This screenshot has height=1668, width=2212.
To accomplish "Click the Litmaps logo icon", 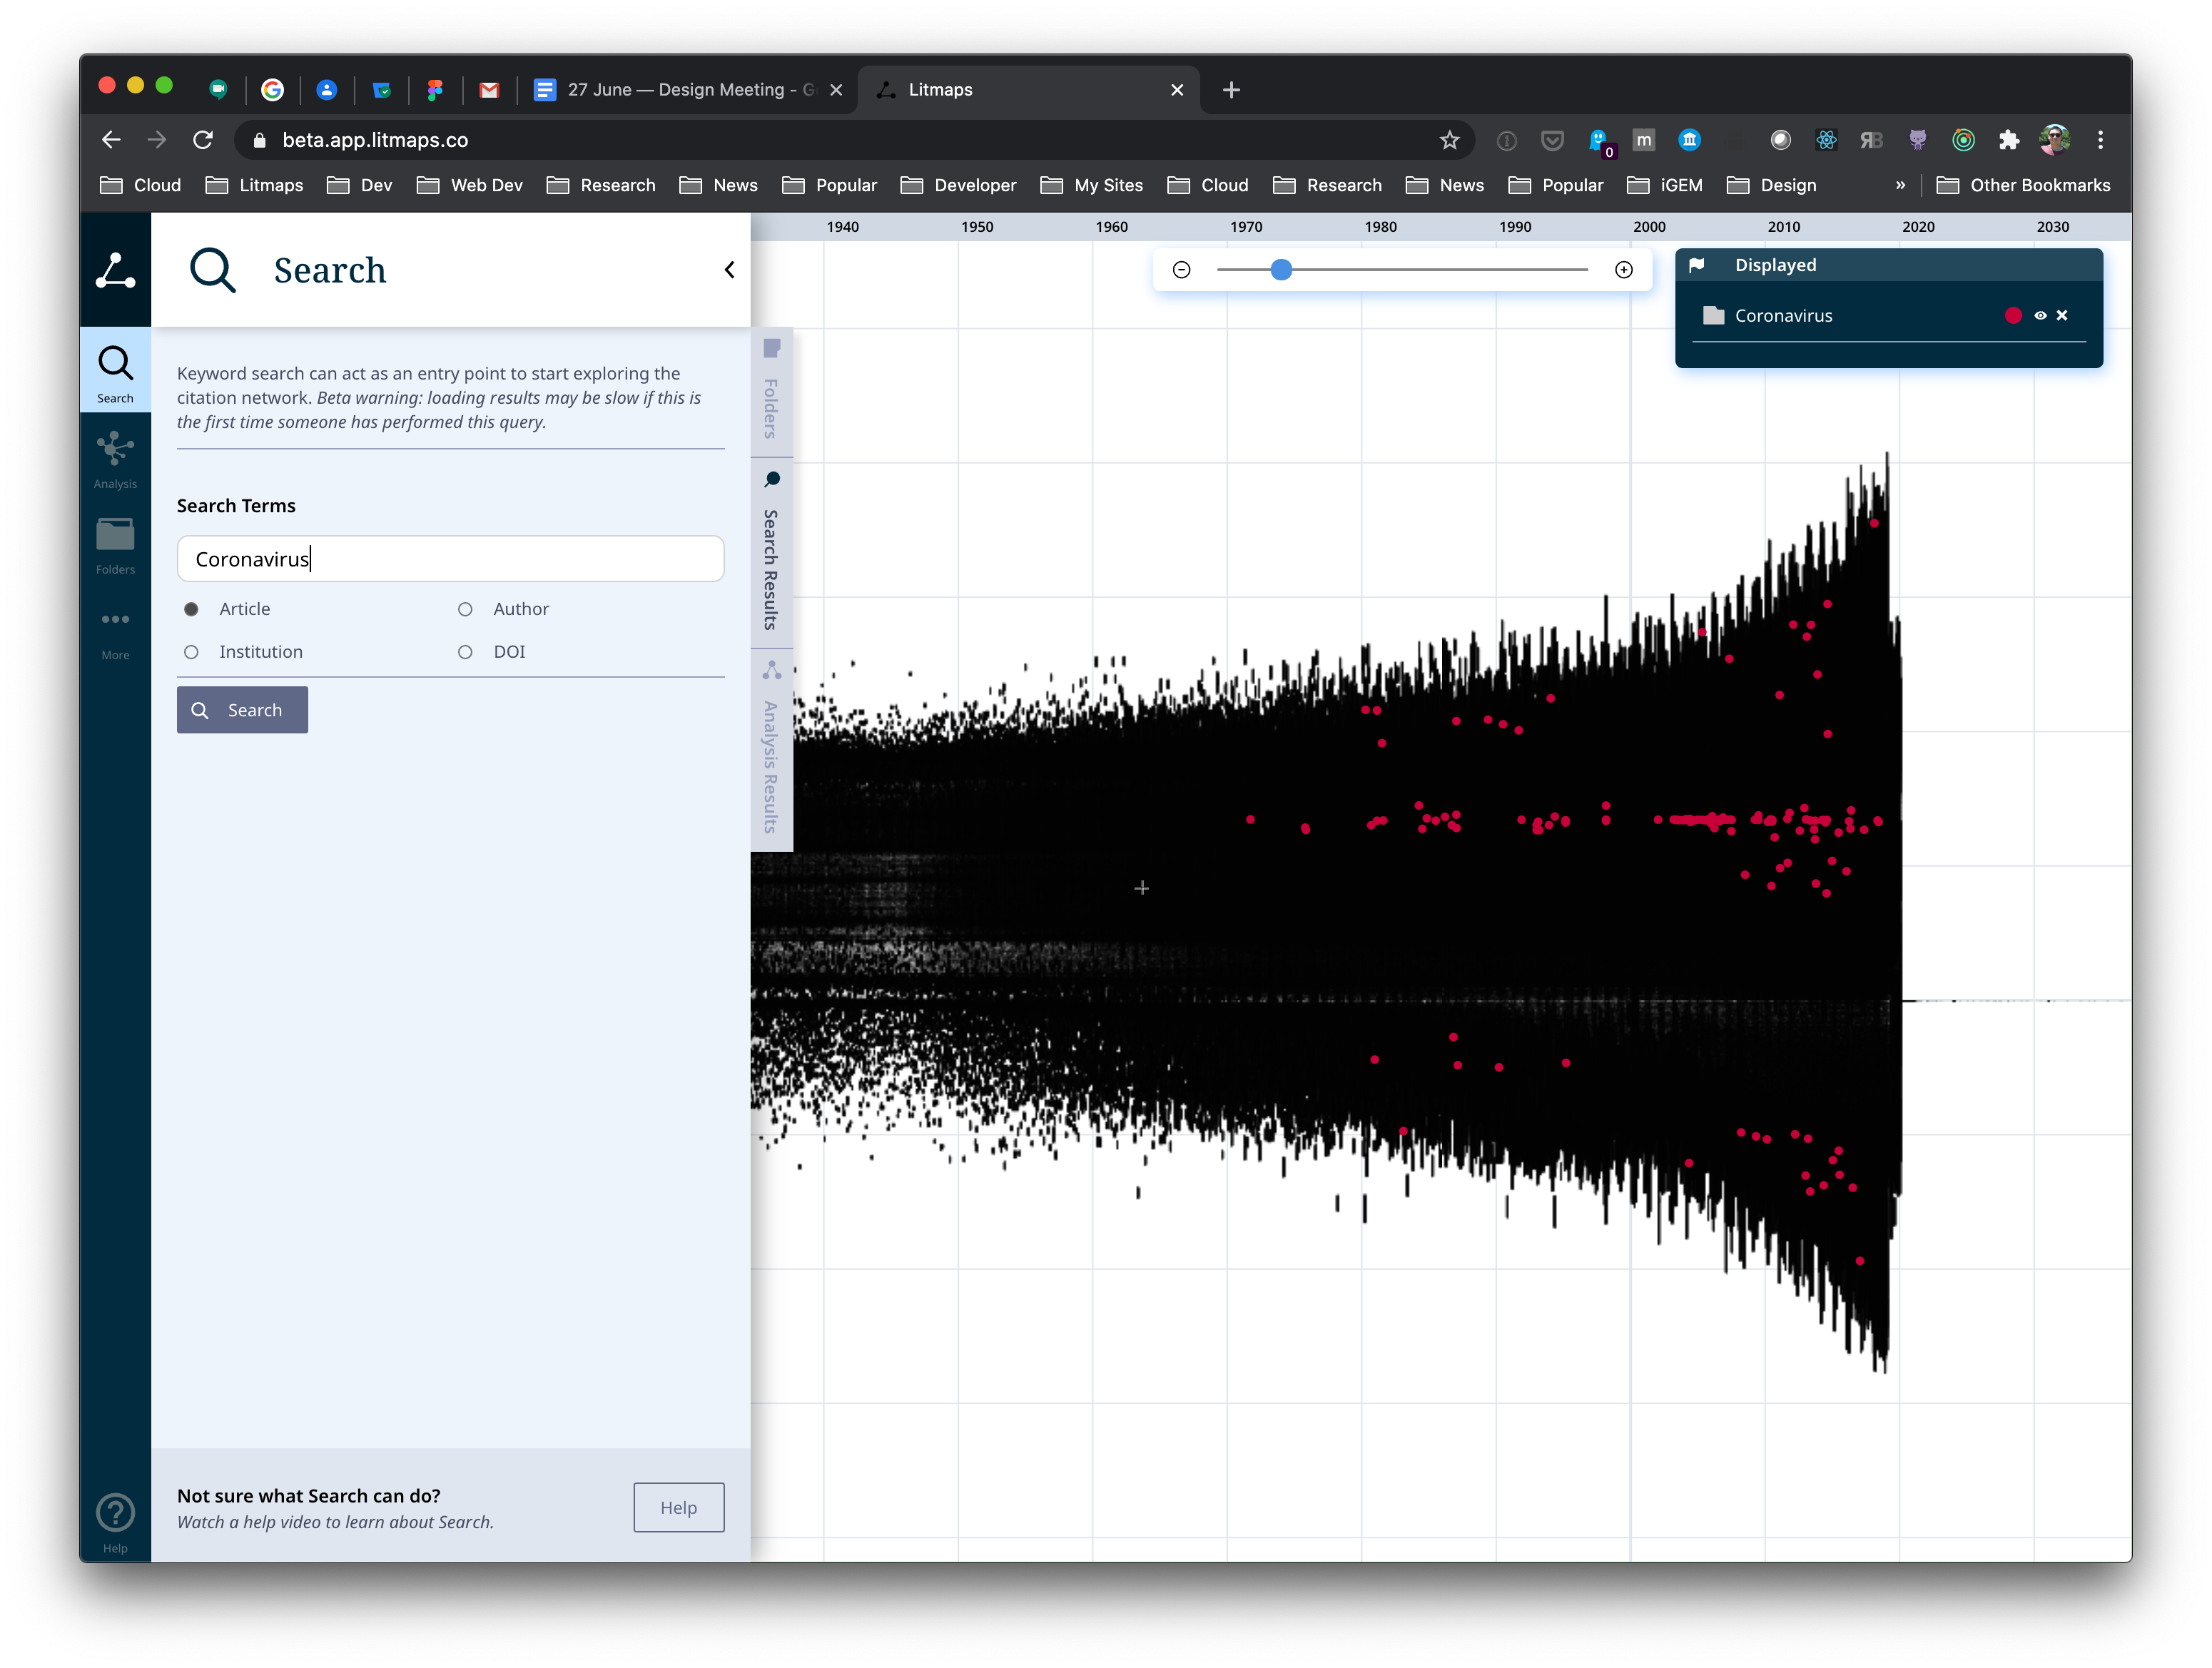I will [115, 270].
